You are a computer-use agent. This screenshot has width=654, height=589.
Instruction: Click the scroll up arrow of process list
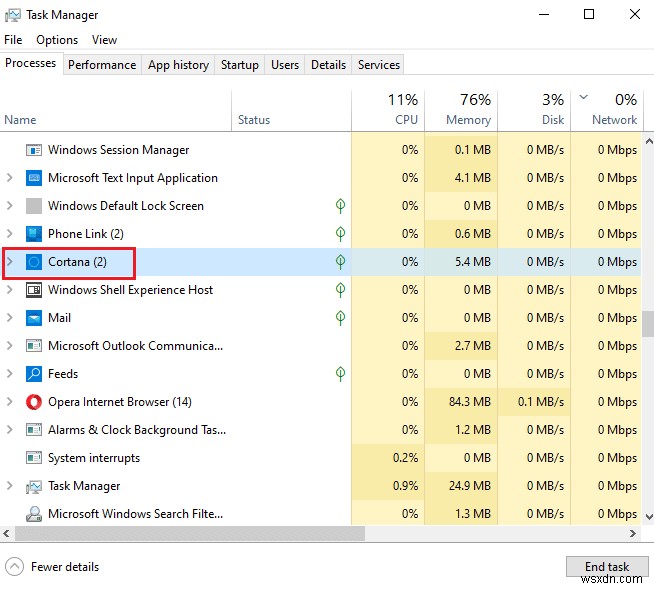pos(649,141)
